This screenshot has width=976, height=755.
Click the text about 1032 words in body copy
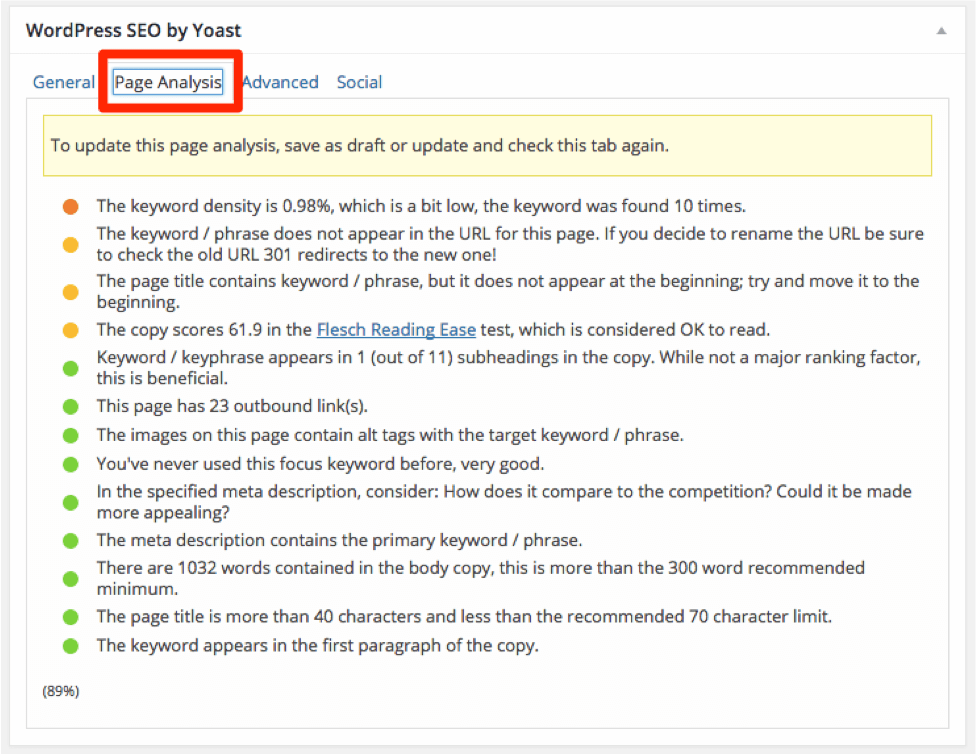481,578
